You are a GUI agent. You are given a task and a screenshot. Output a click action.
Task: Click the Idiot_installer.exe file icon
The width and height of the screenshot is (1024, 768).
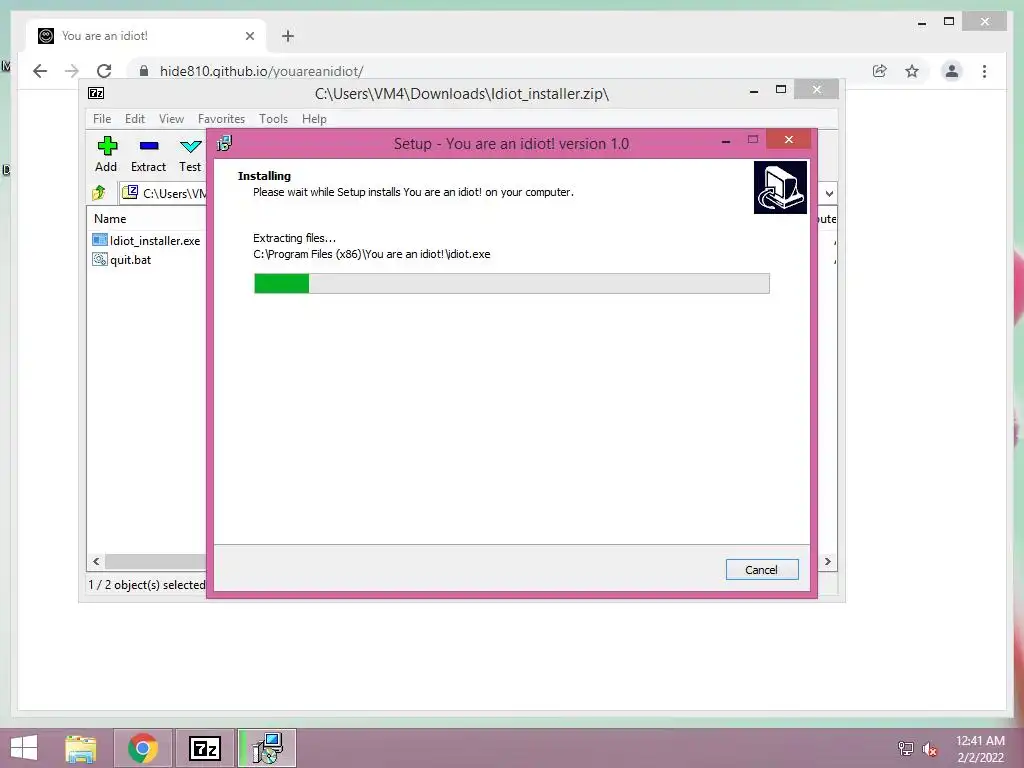(100, 240)
